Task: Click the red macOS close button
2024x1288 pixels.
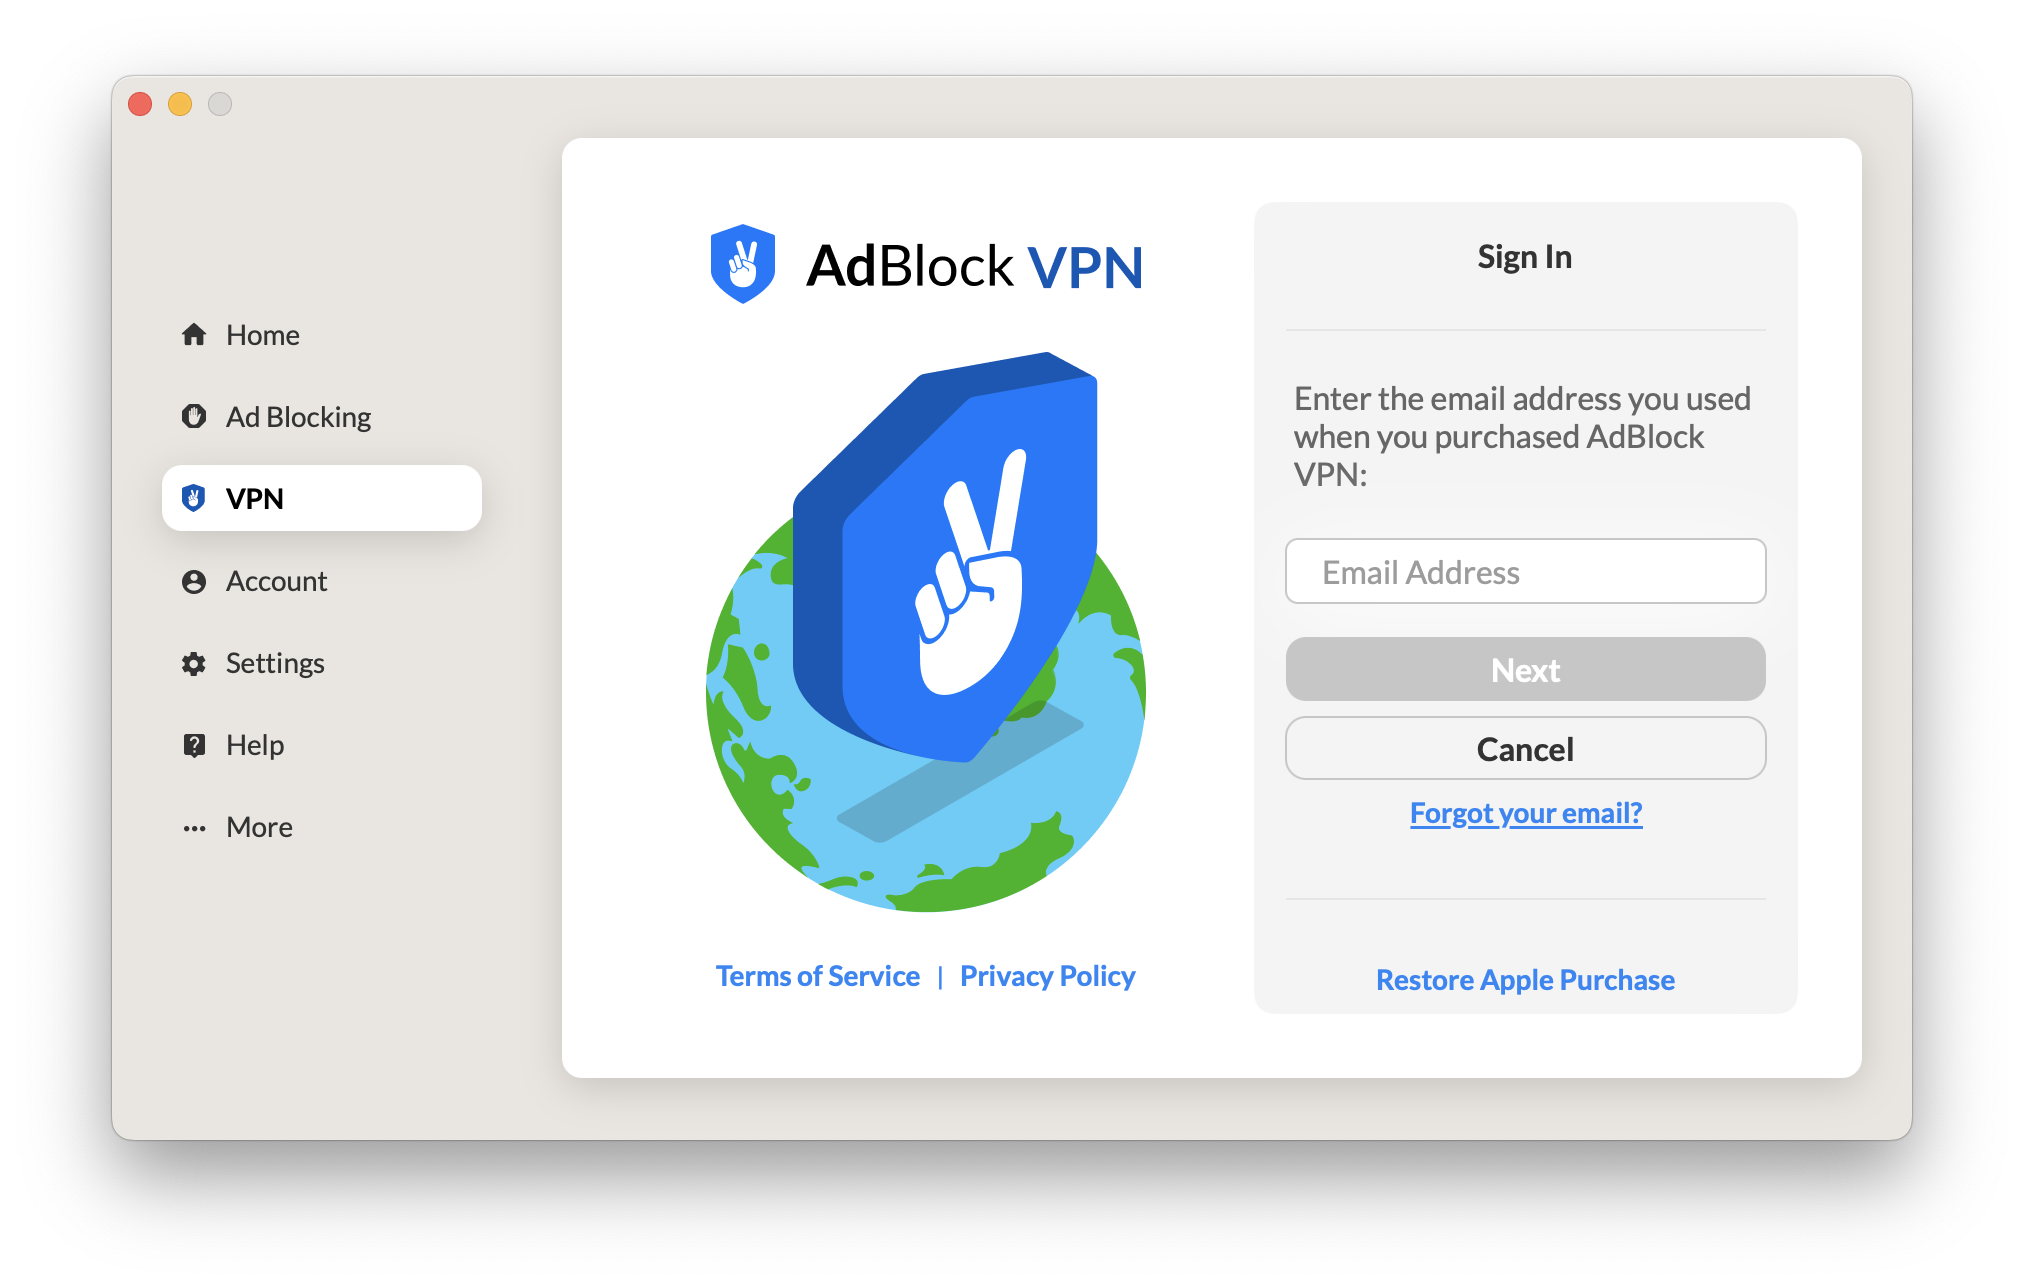Action: (x=148, y=103)
